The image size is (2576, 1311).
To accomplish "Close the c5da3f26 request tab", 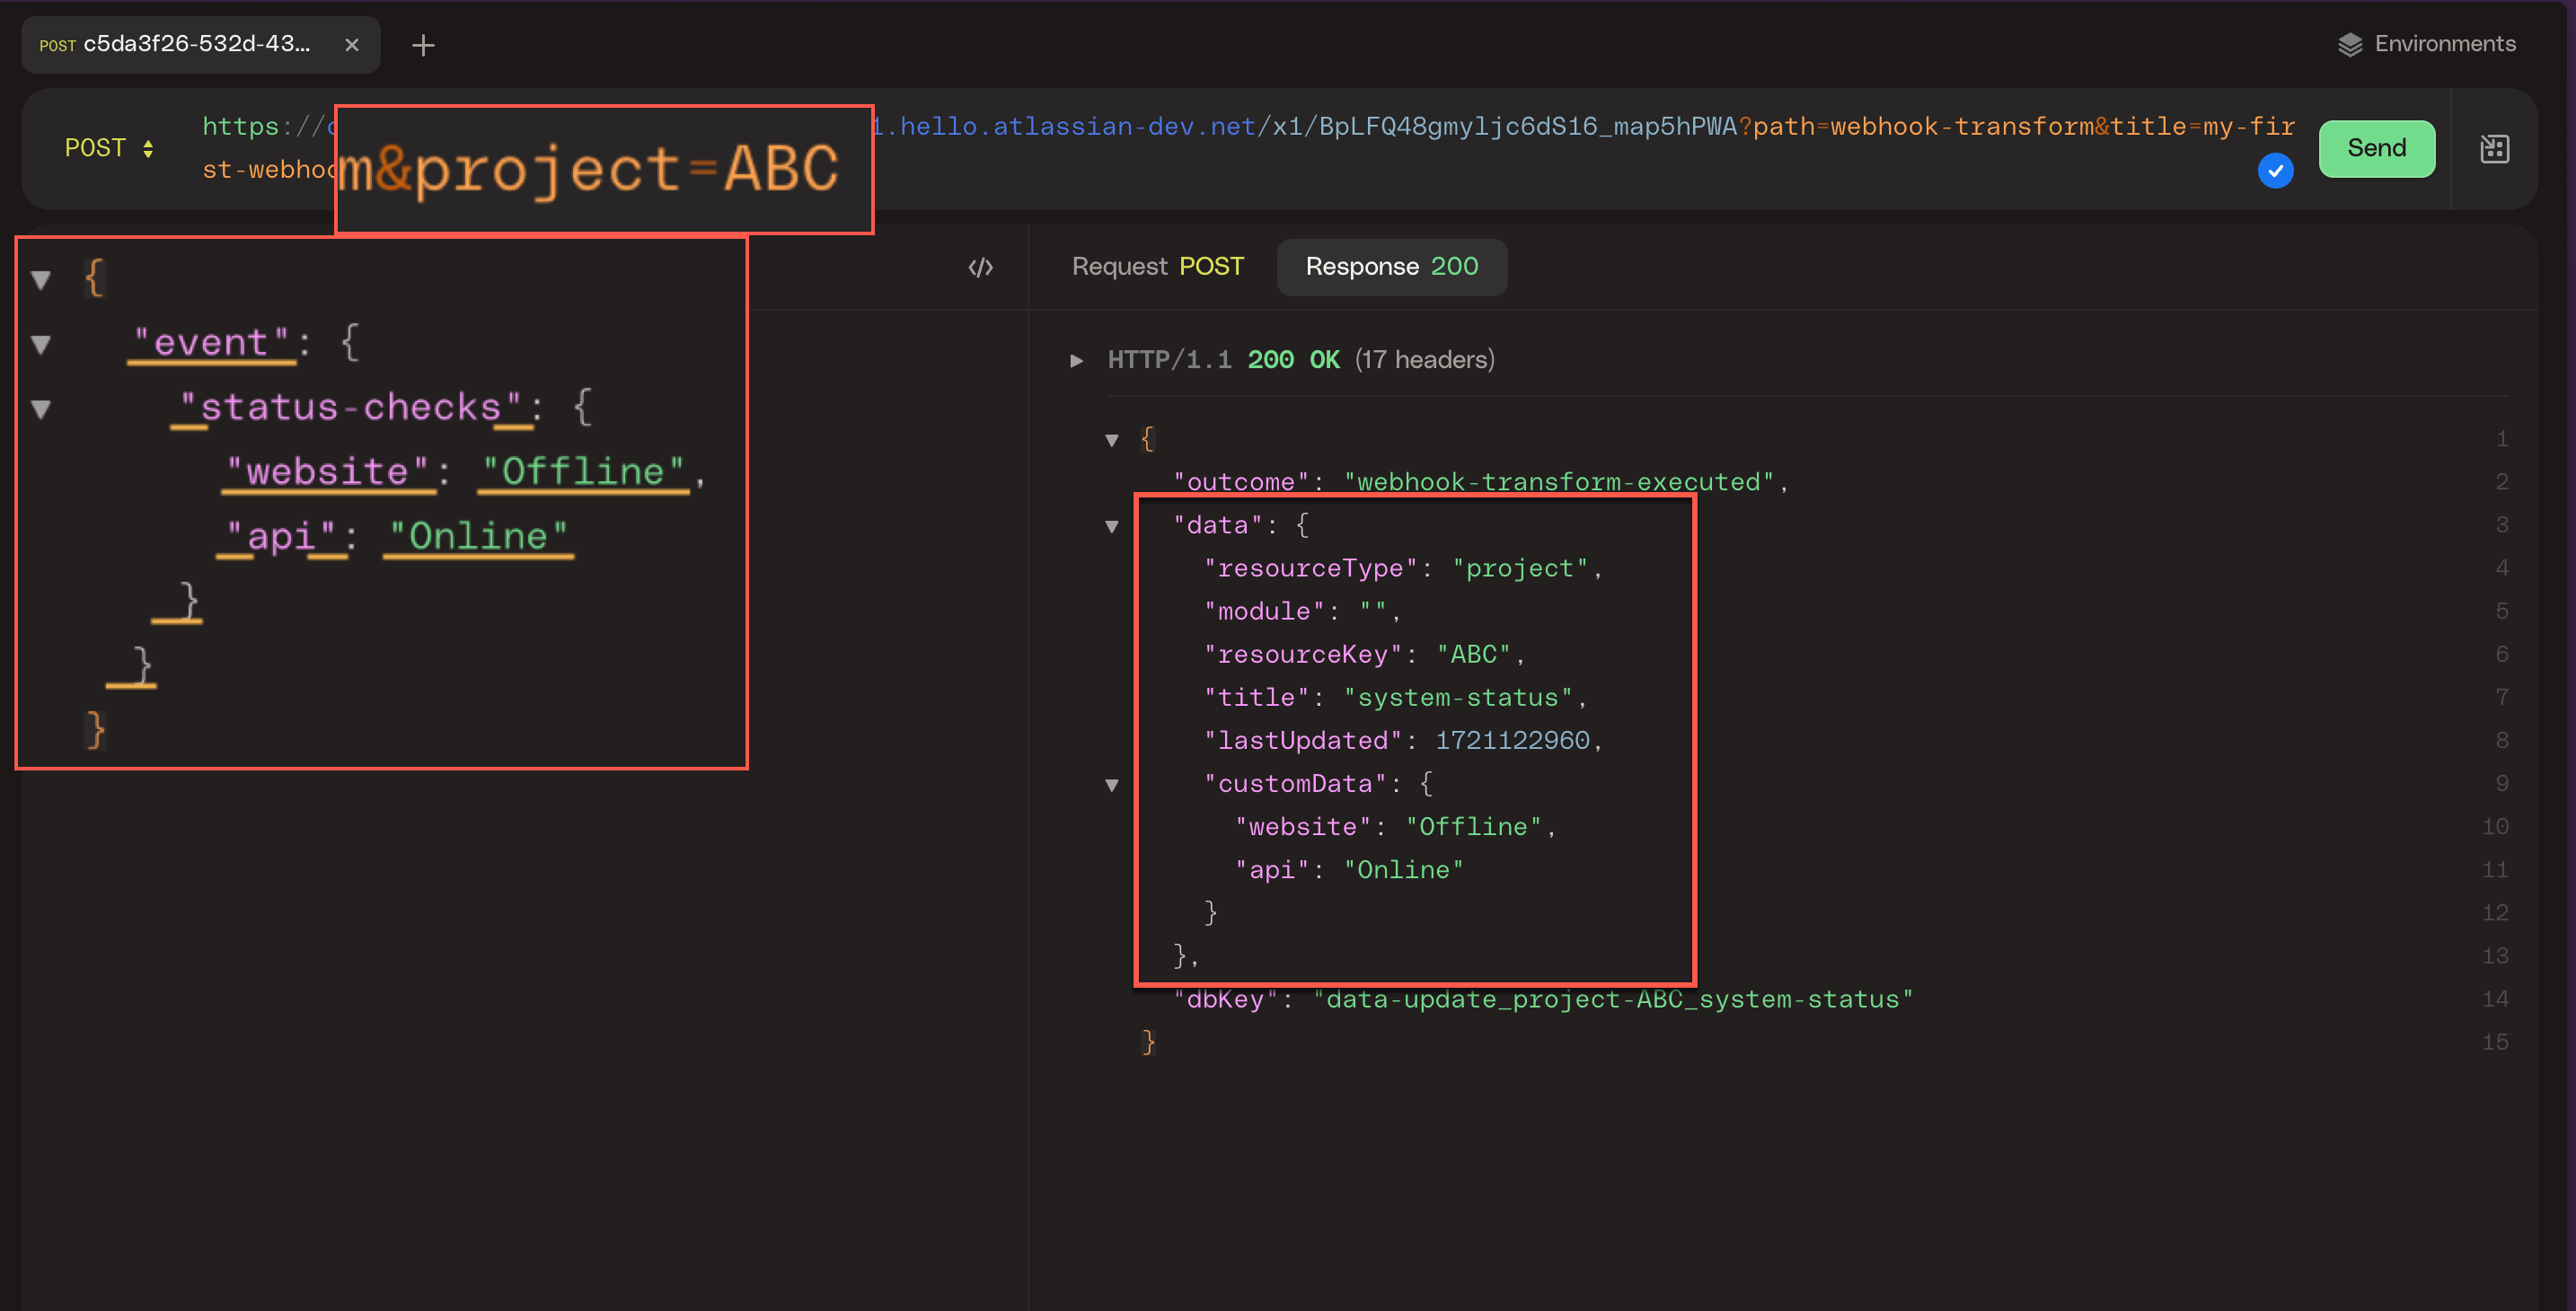I will 352,45.
